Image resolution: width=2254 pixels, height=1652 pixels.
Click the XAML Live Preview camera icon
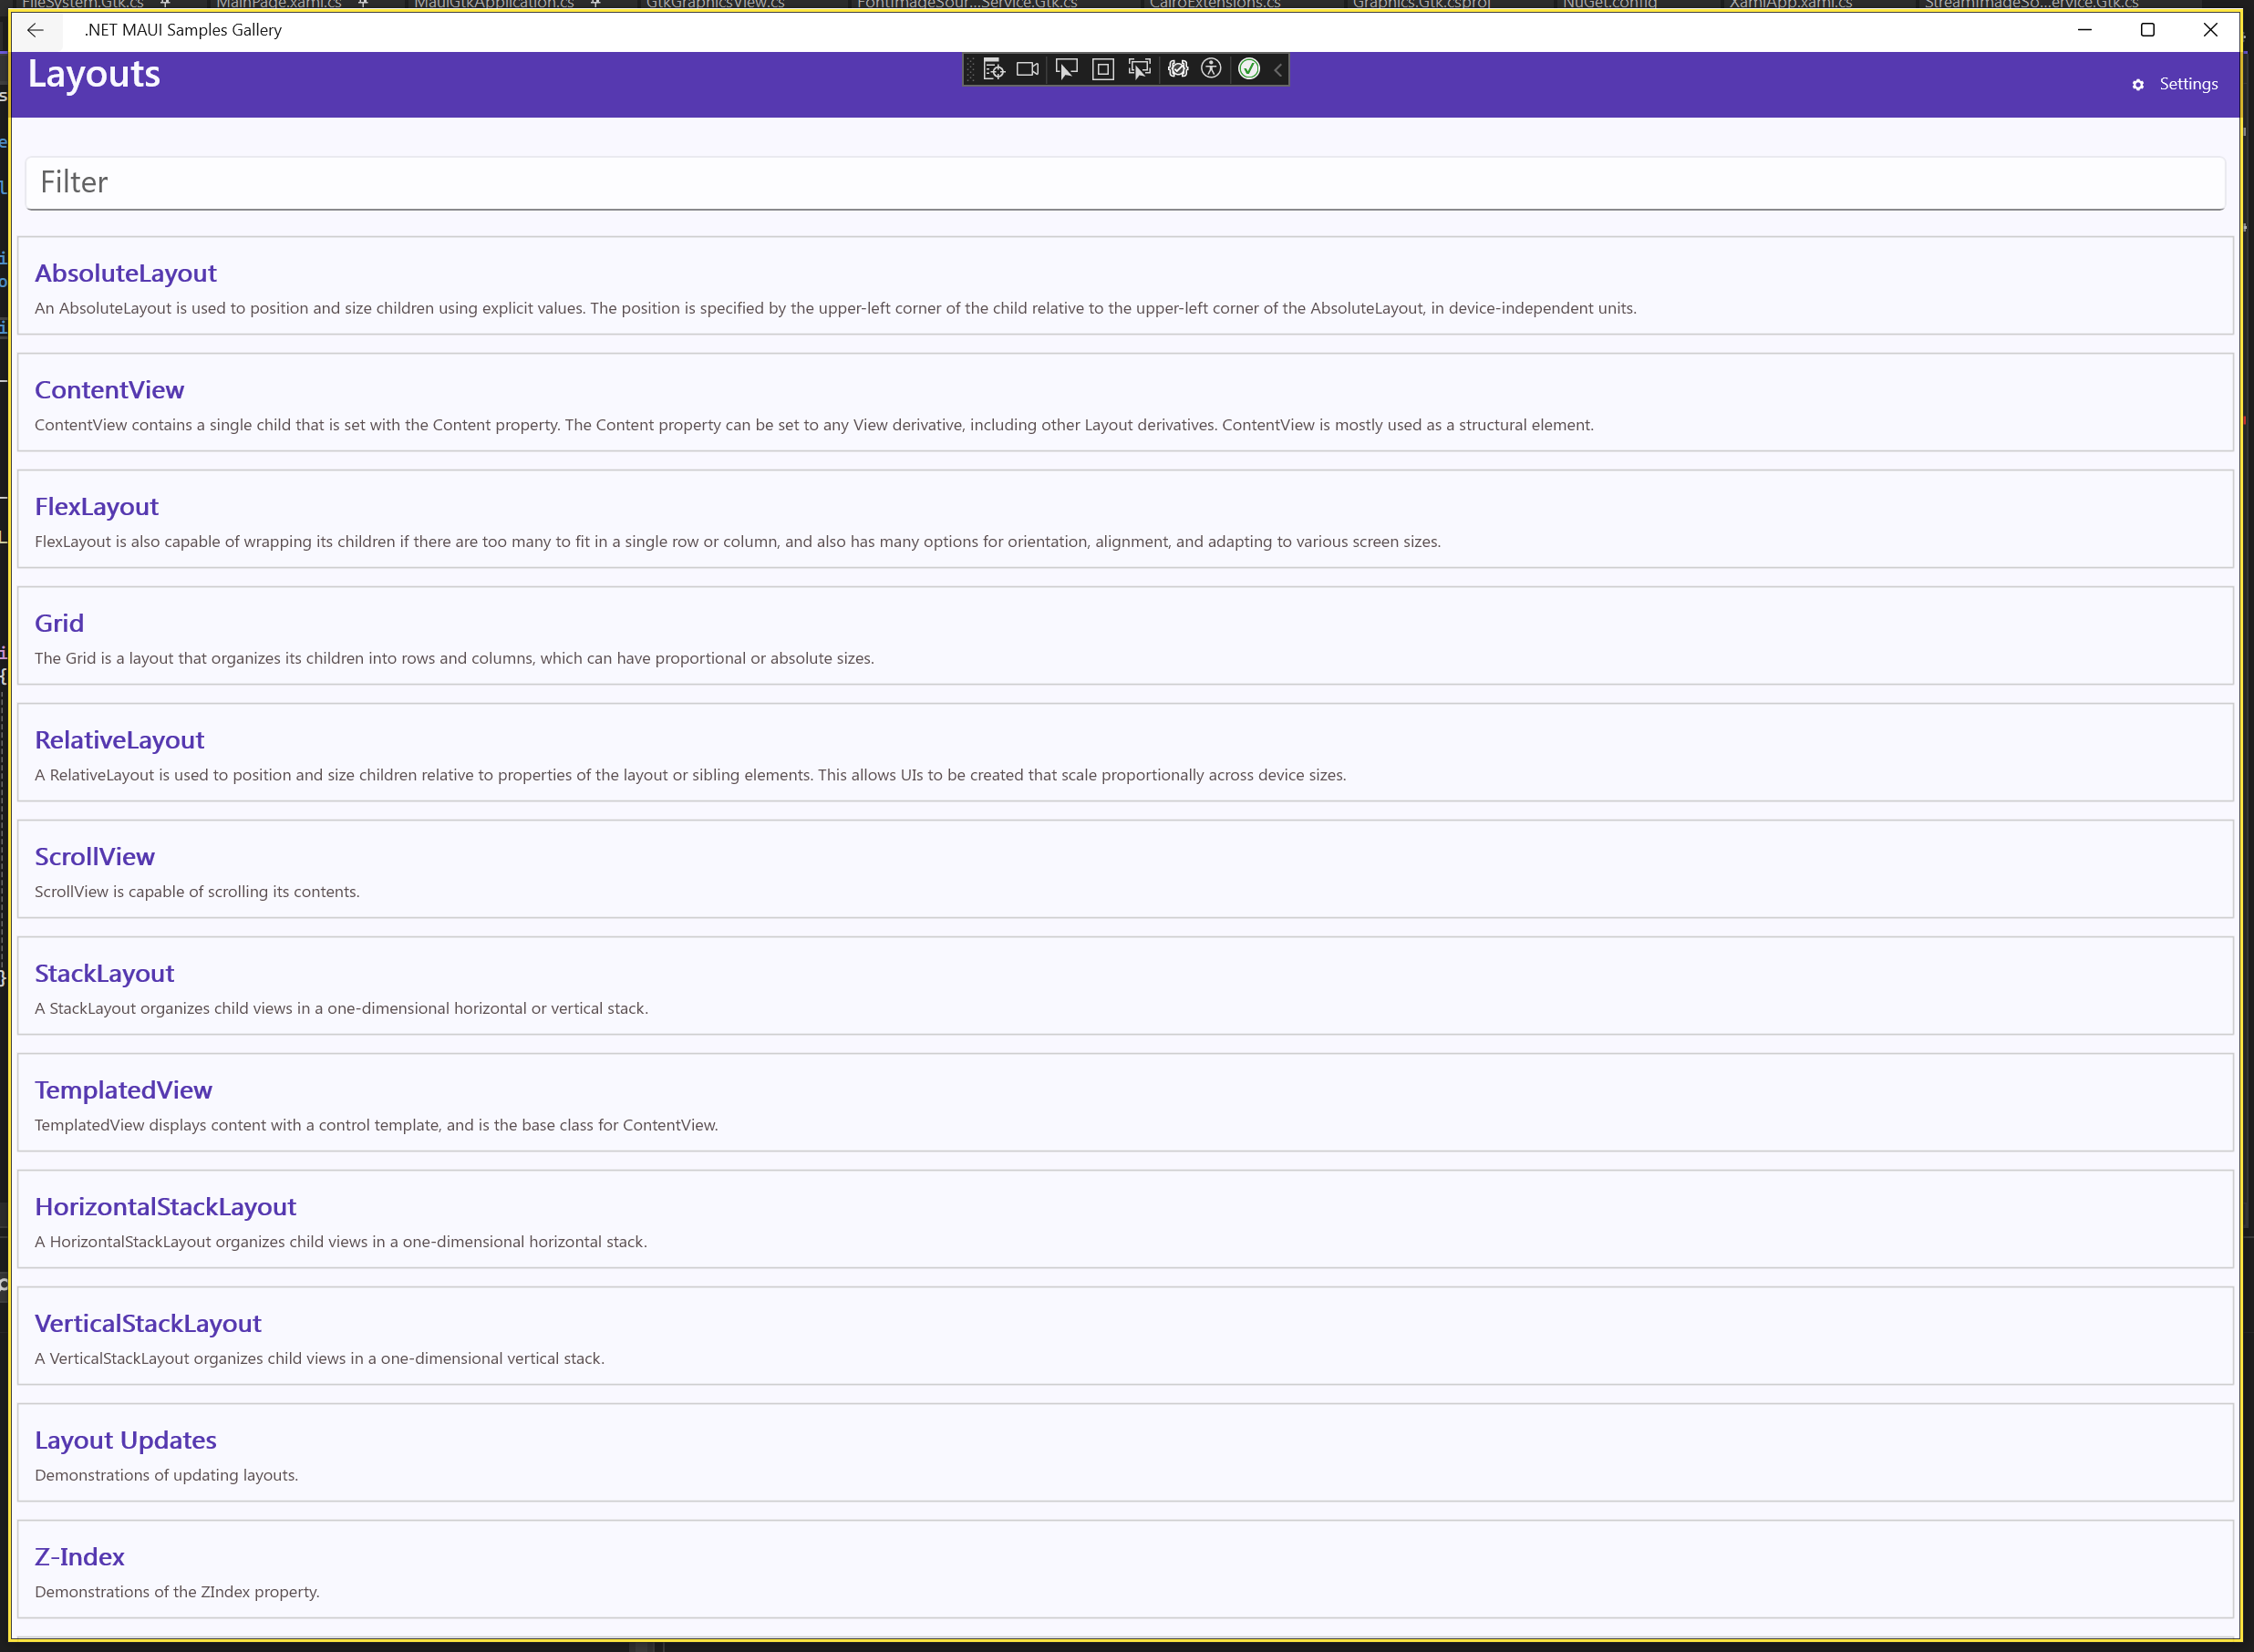[1027, 69]
